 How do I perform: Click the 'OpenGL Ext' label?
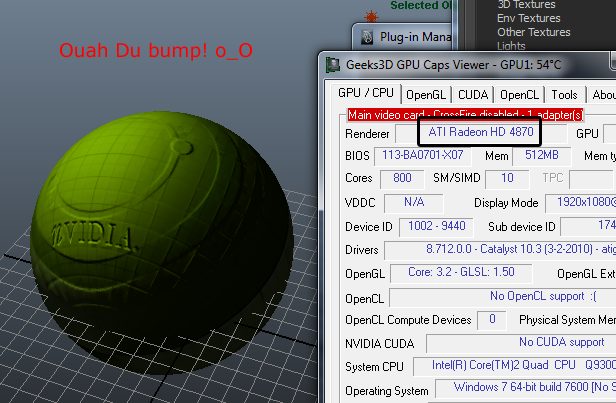tap(586, 274)
